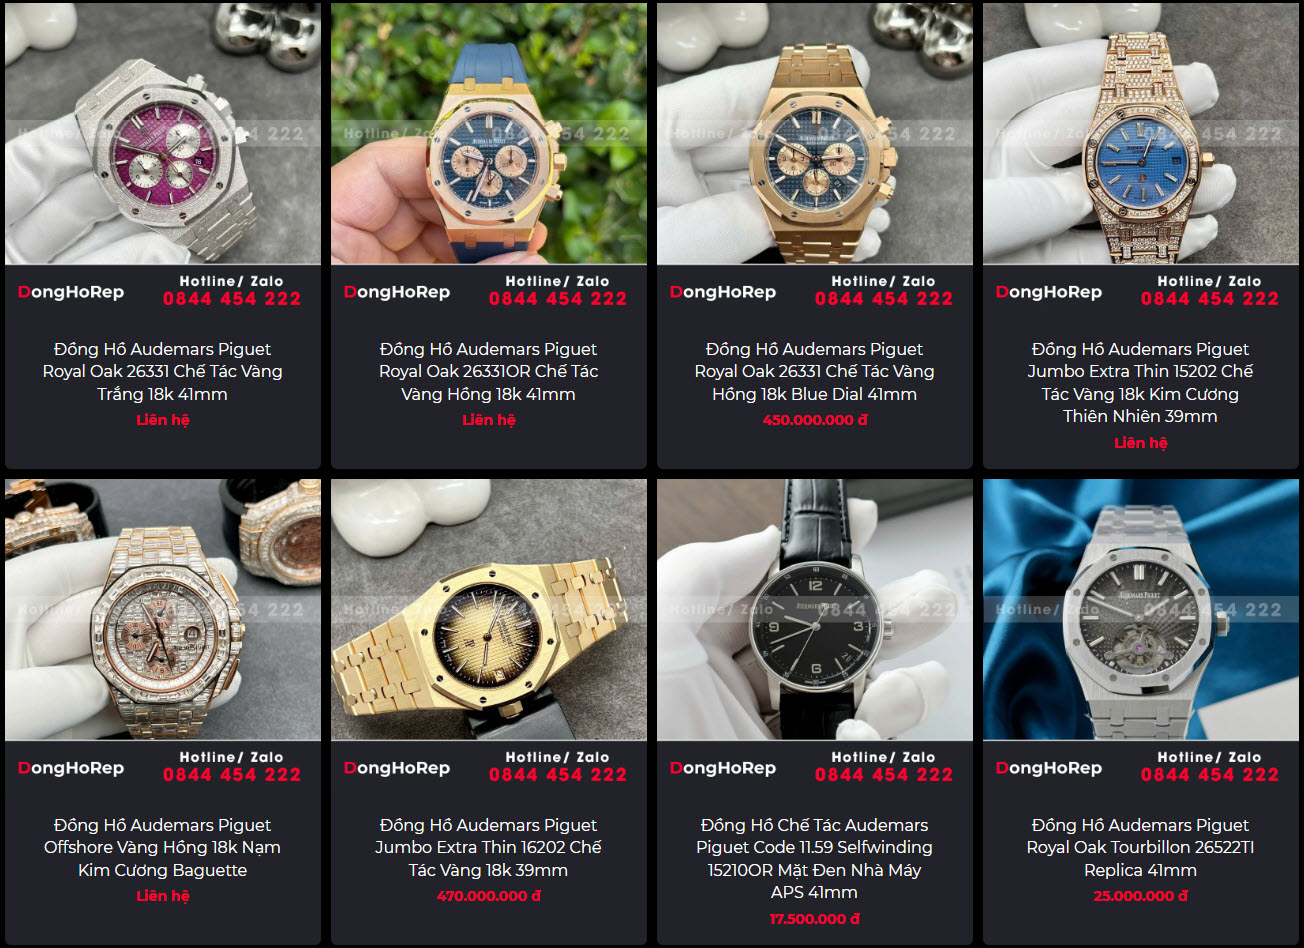Click Liên hệ under the purple dial Royal Oak
The height and width of the screenshot is (948, 1304).
coord(163,420)
